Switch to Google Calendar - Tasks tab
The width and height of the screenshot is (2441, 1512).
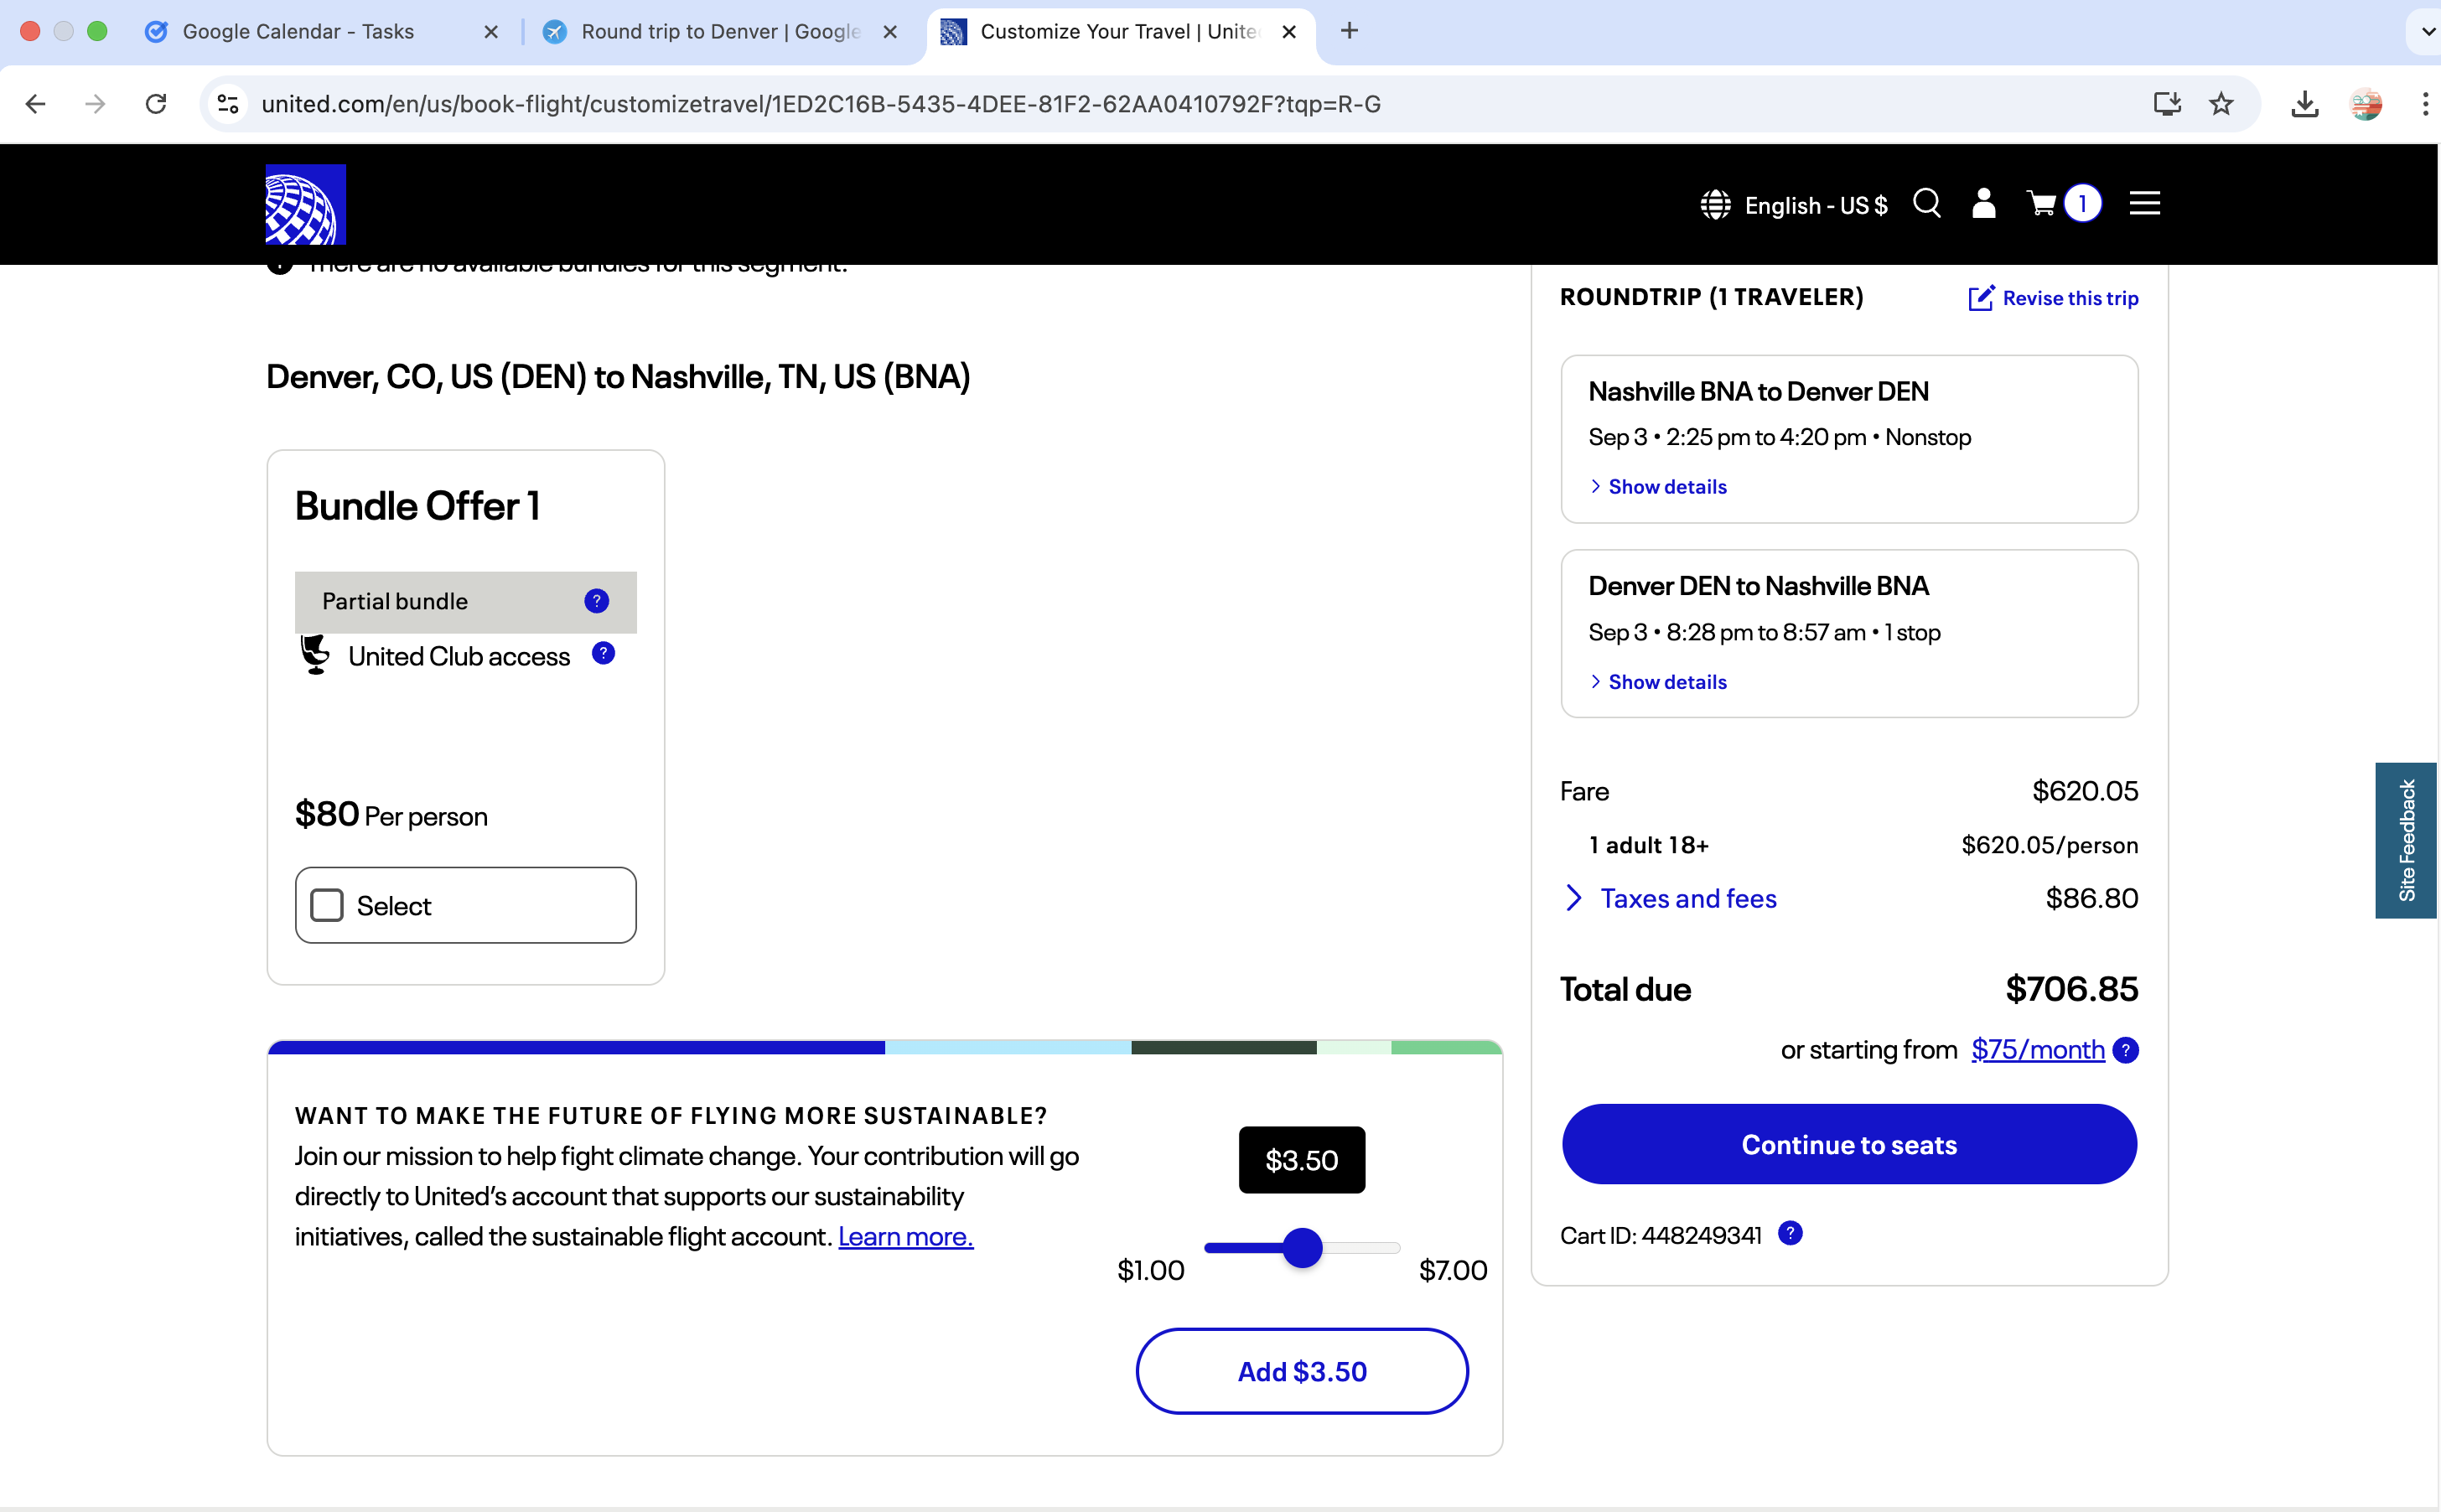(297, 32)
